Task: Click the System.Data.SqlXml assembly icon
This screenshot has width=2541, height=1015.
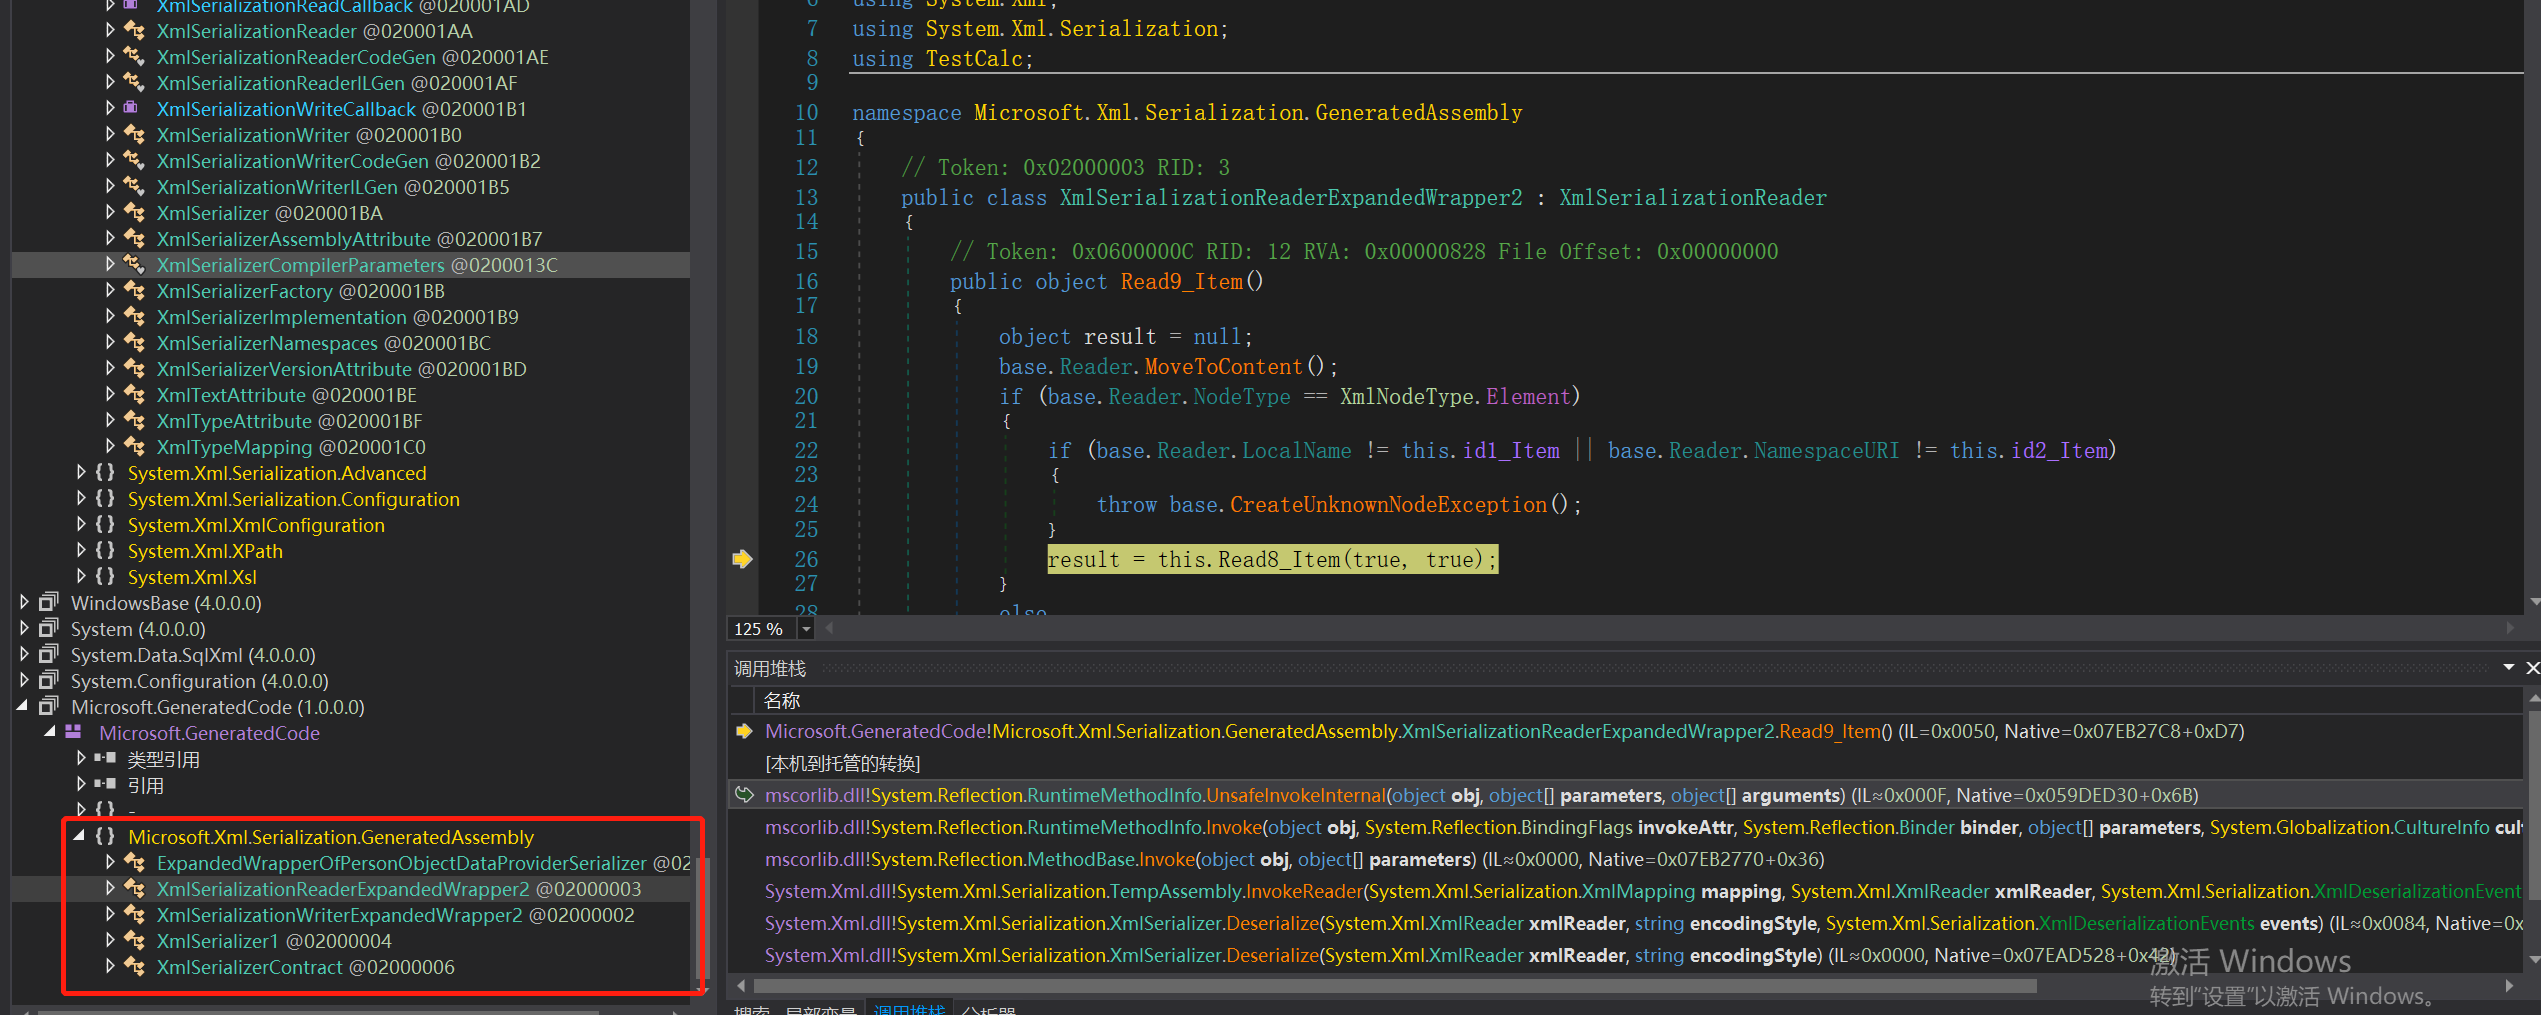Action: click(x=48, y=654)
